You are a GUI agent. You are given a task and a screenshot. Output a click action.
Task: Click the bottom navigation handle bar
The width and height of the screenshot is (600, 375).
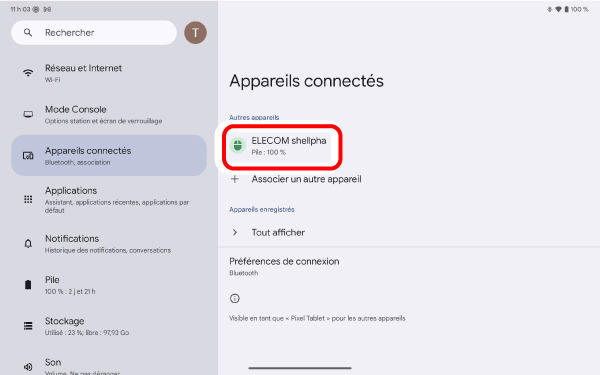coord(300,368)
